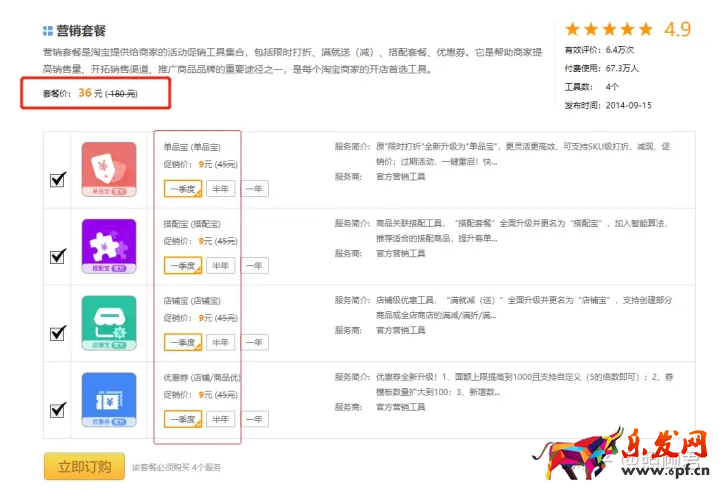Viewport: 720px width, 491px height.
Task: Click the blue 优惠券 coupon icon
Action: 109,400
